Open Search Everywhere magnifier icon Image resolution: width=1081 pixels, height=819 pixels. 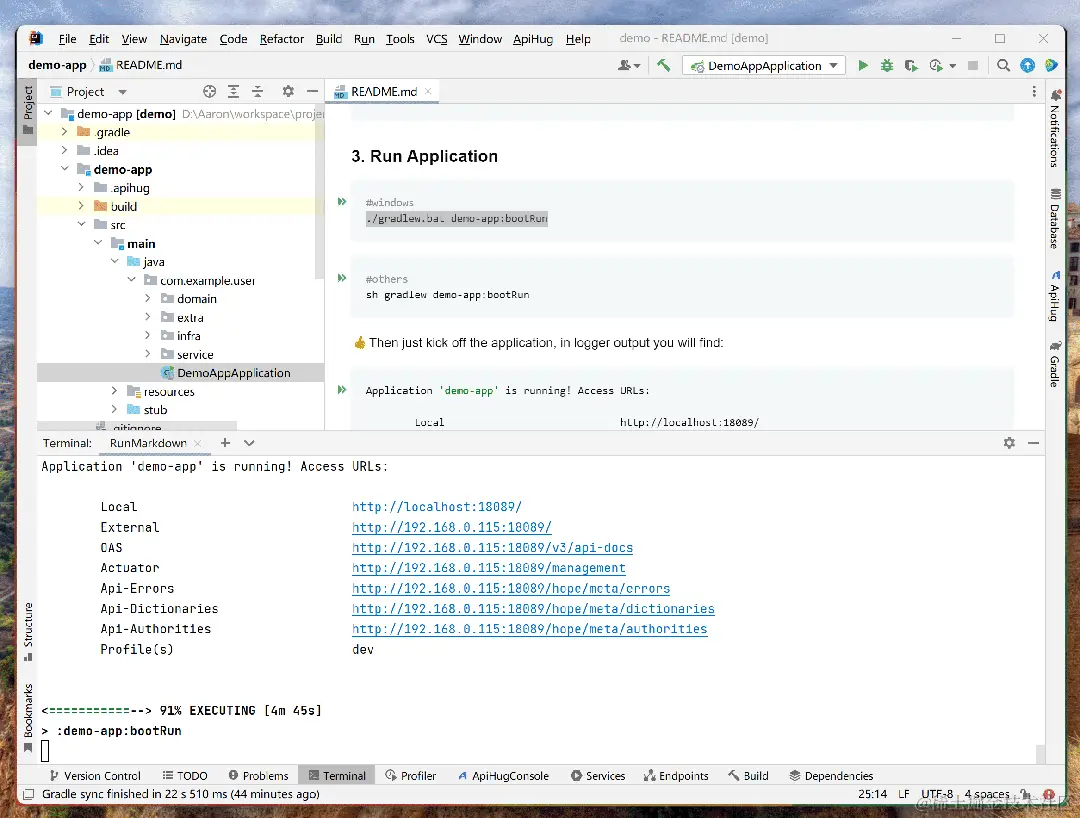(x=1003, y=65)
